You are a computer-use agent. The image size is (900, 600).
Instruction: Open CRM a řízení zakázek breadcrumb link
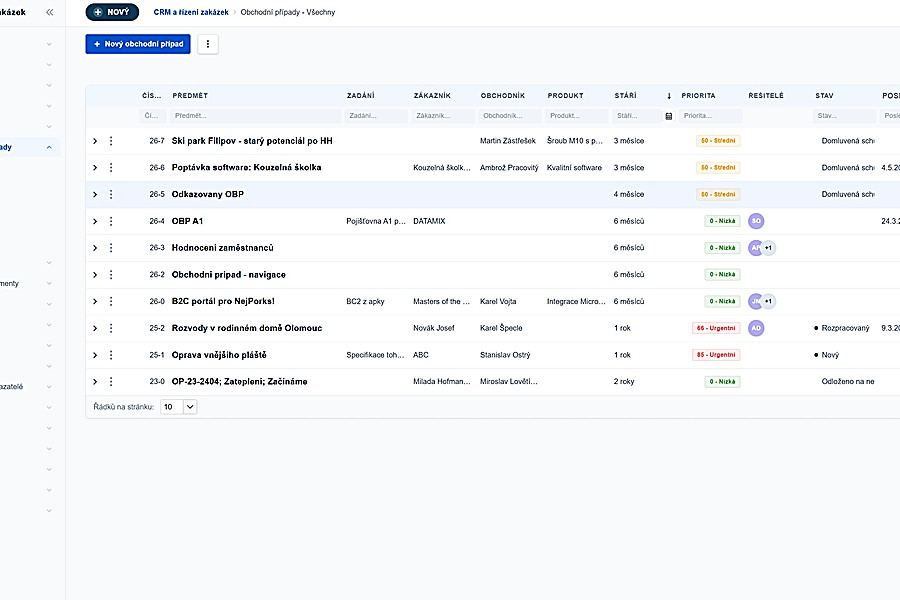191,12
